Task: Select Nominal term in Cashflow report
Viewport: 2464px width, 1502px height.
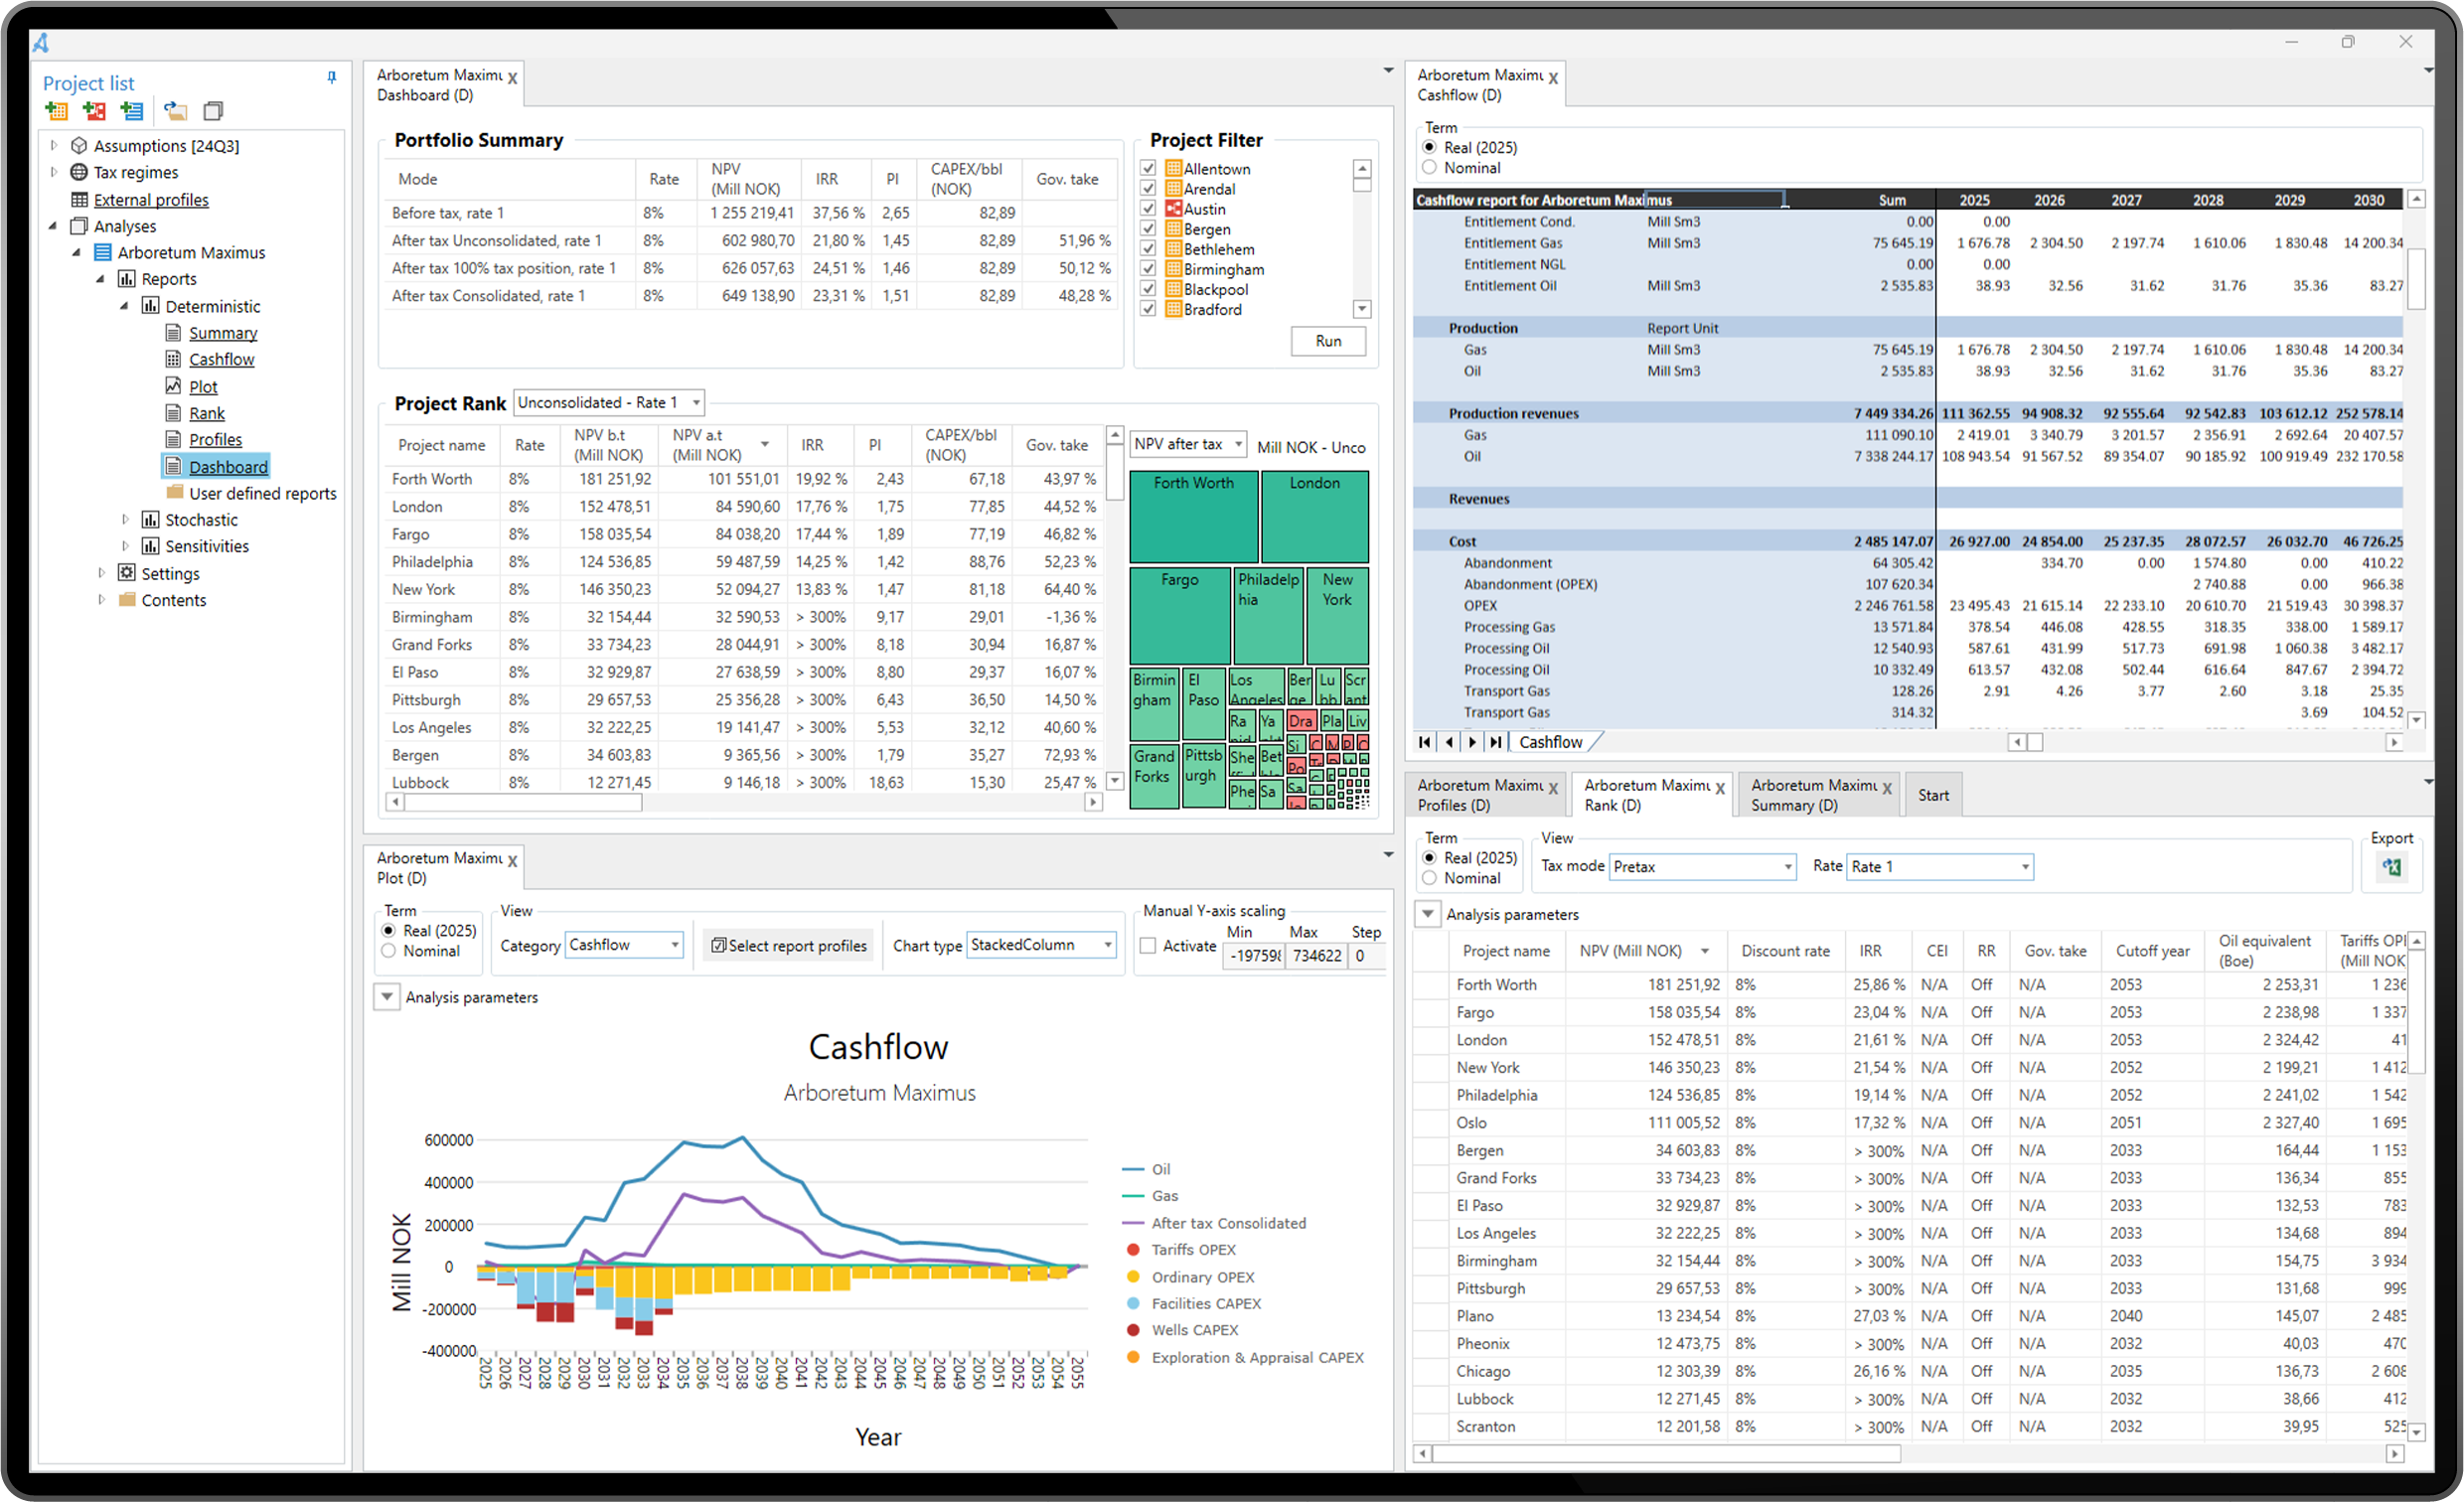Action: coord(1430,168)
